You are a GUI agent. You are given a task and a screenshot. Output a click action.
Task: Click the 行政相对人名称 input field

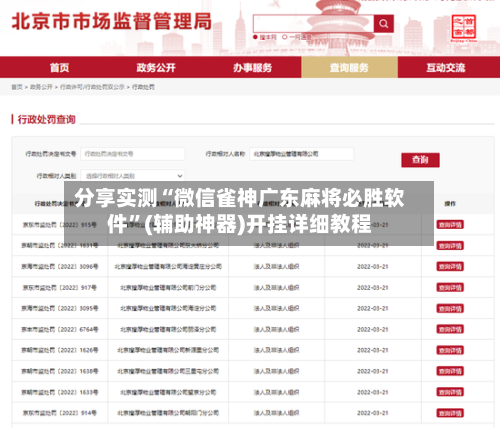pos(302,154)
